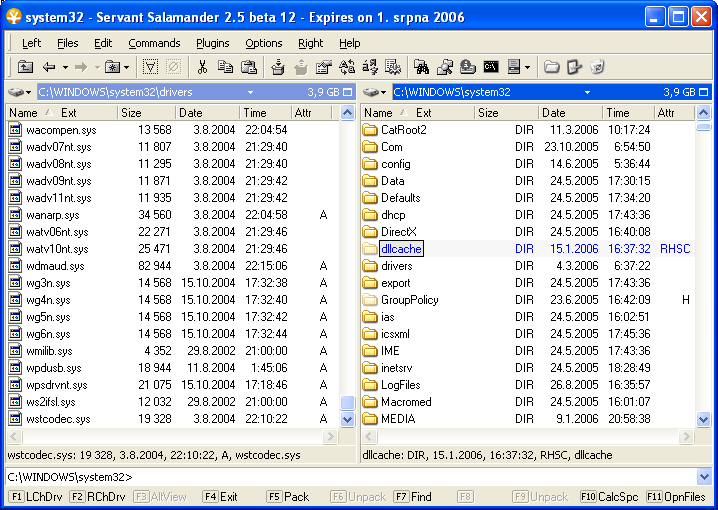Click the F1 LChDrv button
718x510 pixels.
click(36, 497)
